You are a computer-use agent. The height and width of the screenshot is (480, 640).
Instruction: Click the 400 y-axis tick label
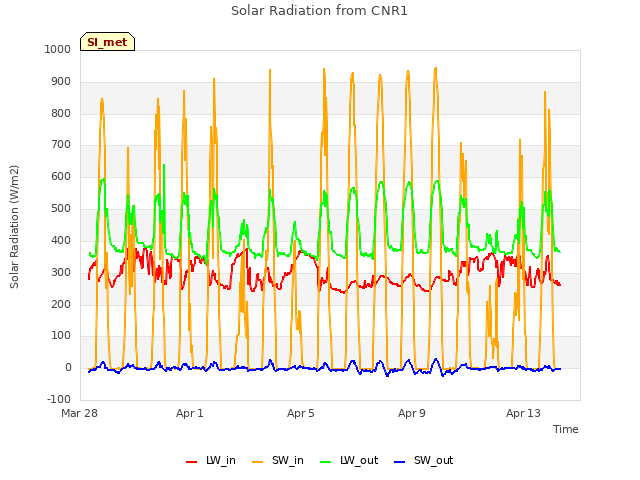click(x=61, y=240)
